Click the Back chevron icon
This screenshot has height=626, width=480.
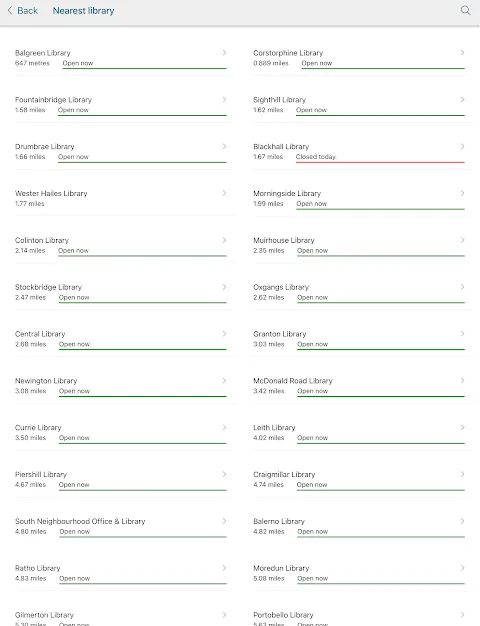coord(10,10)
